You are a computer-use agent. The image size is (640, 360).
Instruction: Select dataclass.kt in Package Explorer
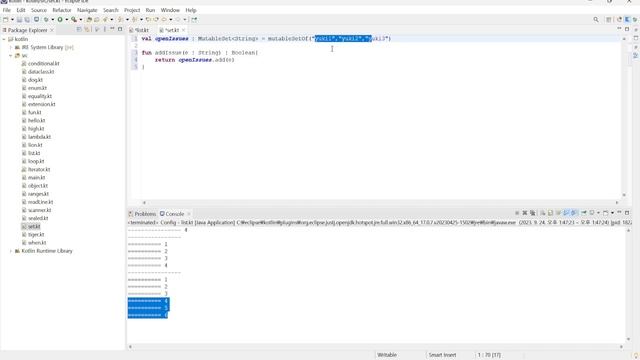[41, 72]
